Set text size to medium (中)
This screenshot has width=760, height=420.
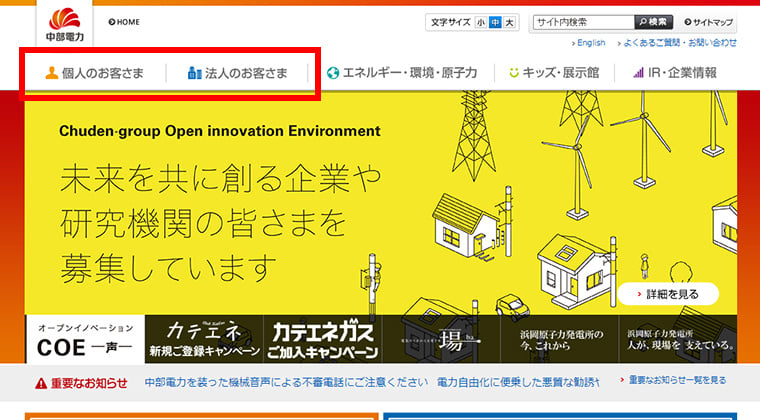[494, 22]
